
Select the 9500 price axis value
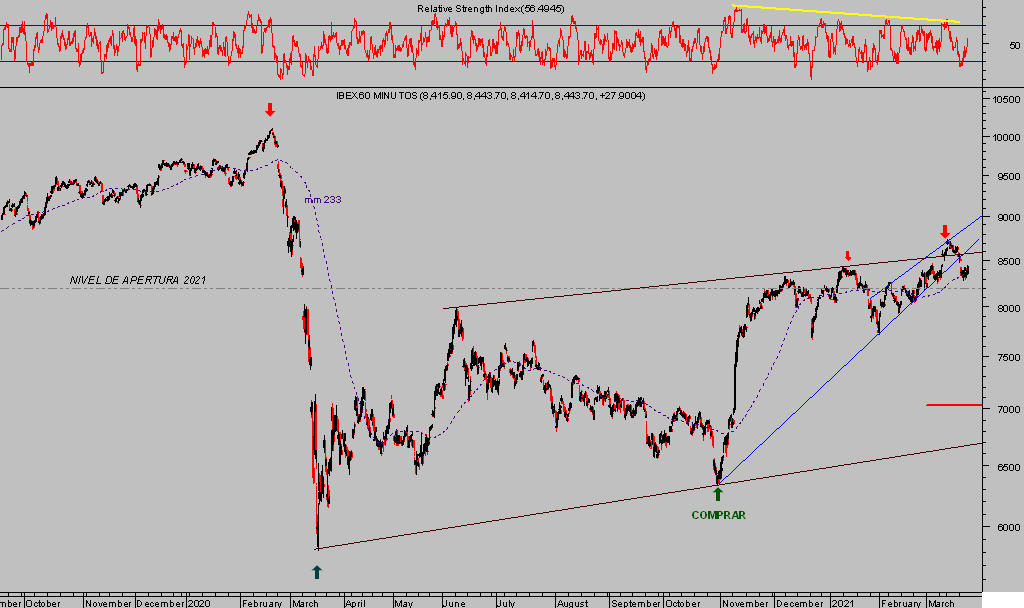click(x=1008, y=177)
